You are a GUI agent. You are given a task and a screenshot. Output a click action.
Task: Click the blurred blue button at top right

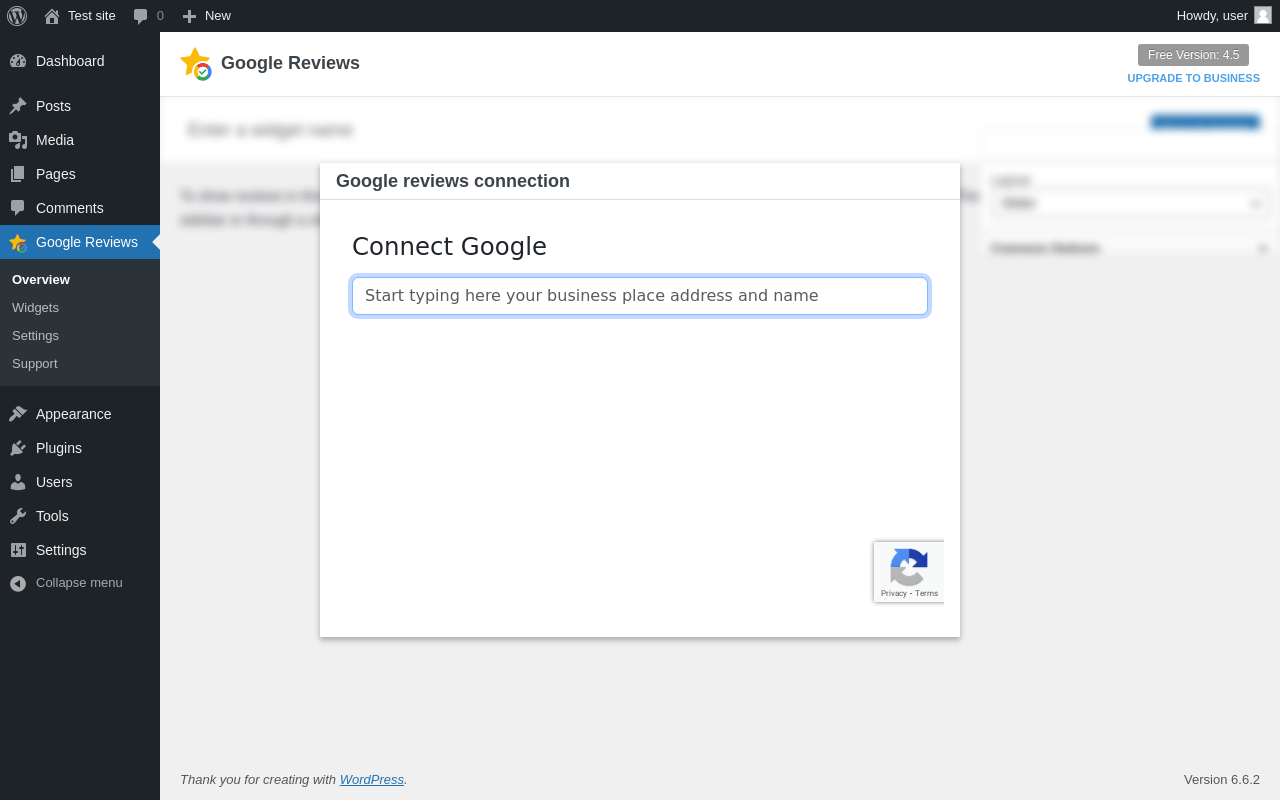[1205, 122]
